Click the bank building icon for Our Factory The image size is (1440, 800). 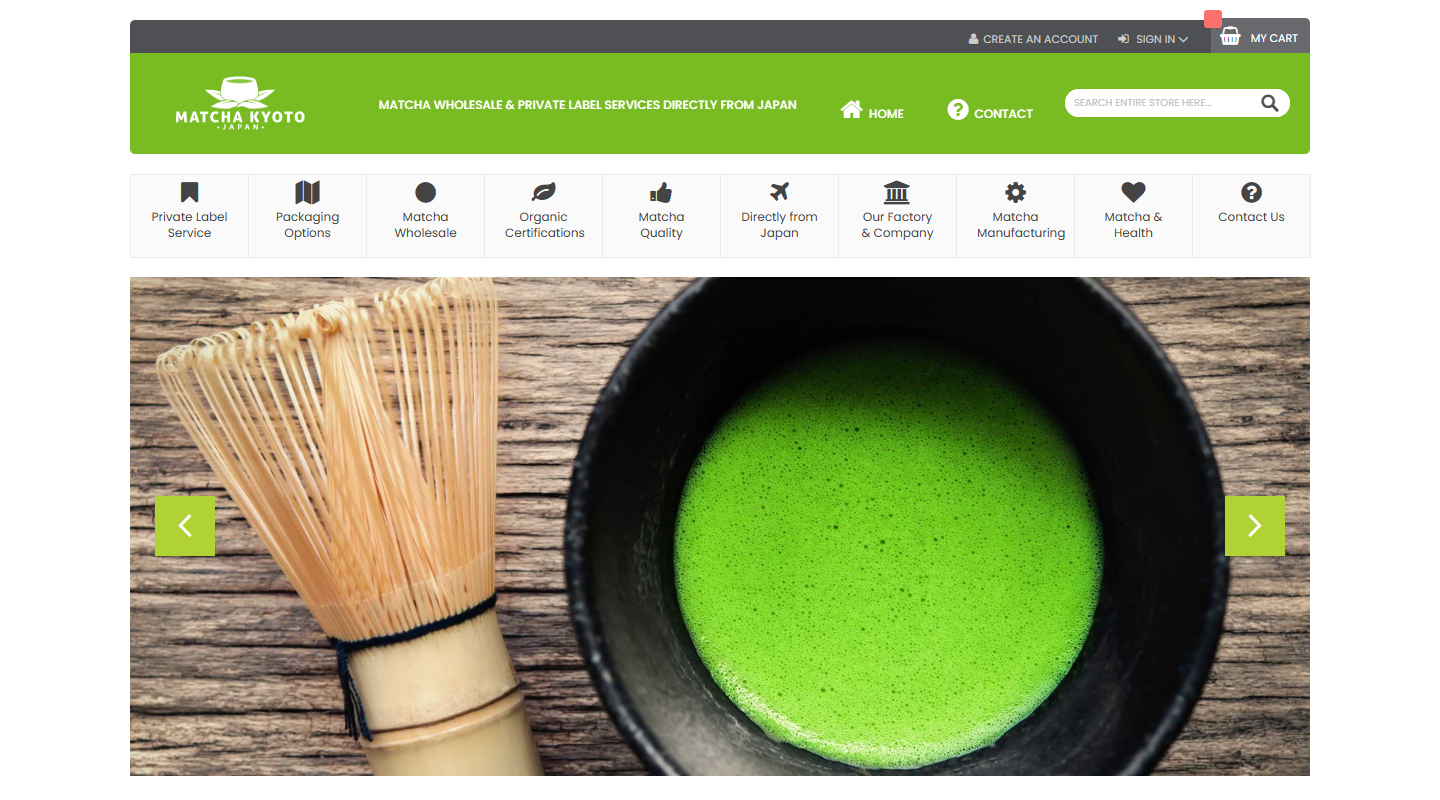click(897, 192)
